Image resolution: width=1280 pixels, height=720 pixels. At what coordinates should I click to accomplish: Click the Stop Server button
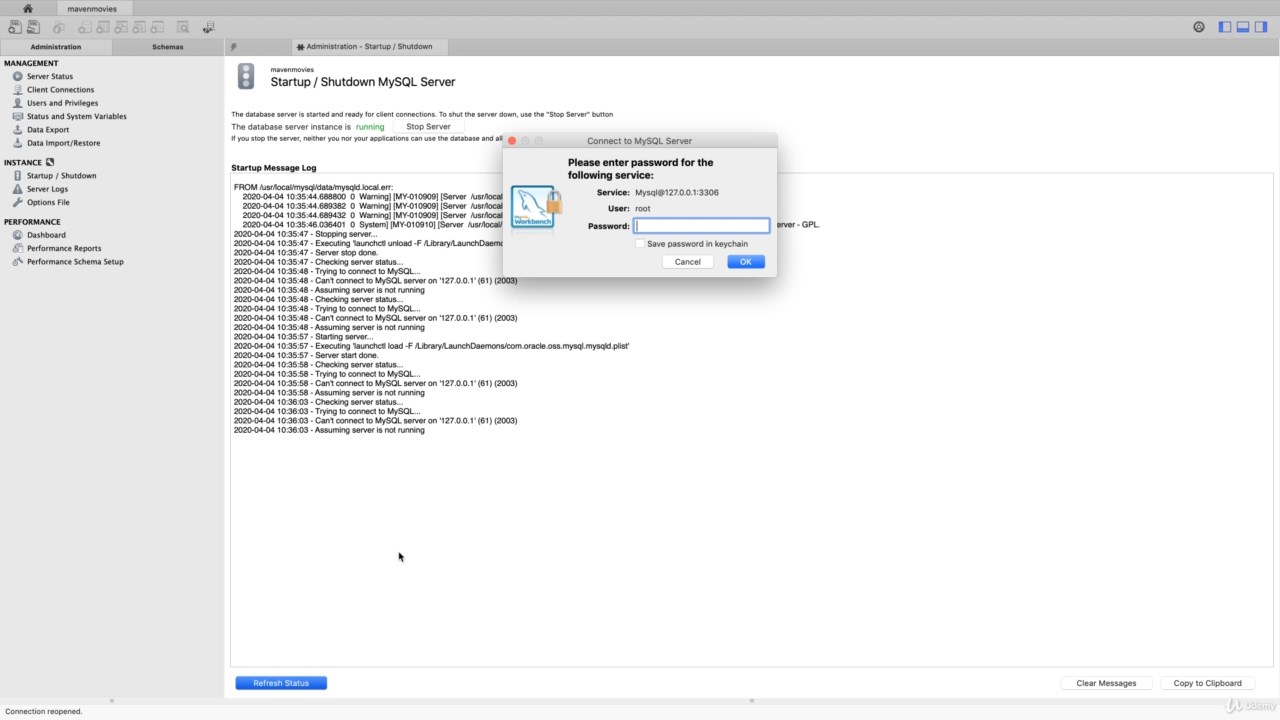[x=428, y=127]
